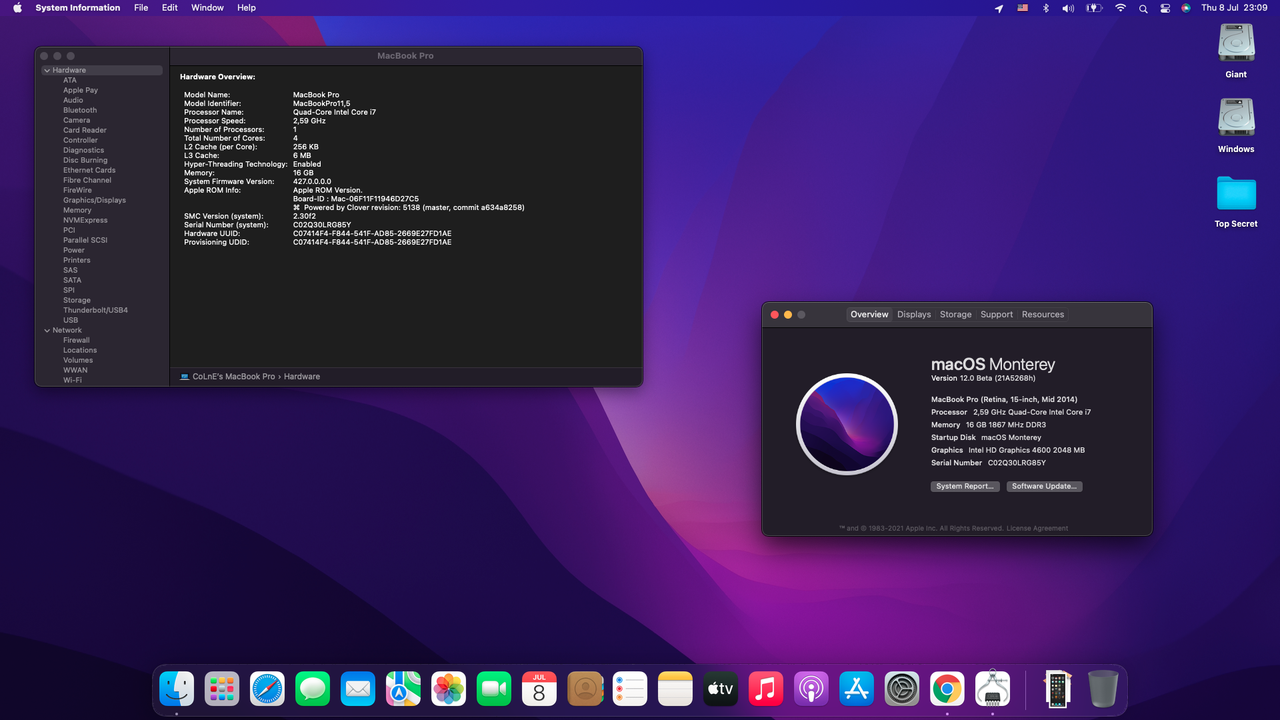Open the volume menu bar icon

[1068, 8]
